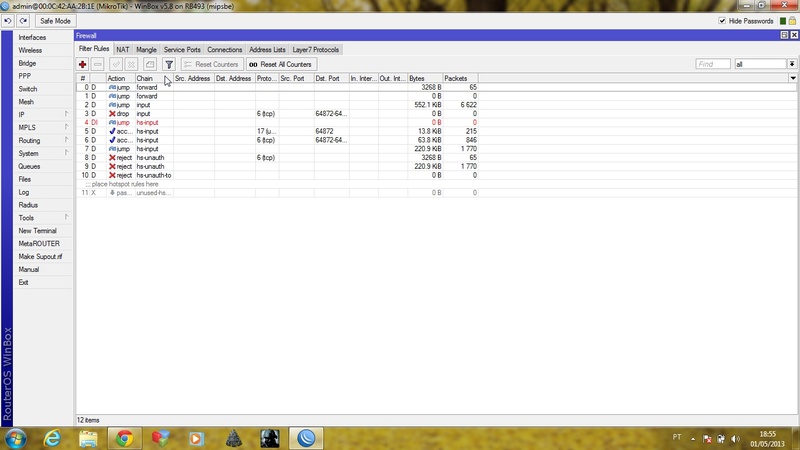Disable rule using the X icon
This screenshot has height=450, width=800.
(132, 64)
